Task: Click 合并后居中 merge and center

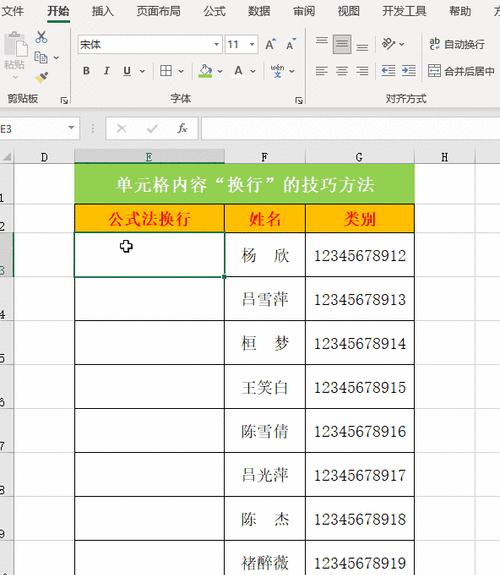Action: 461,71
